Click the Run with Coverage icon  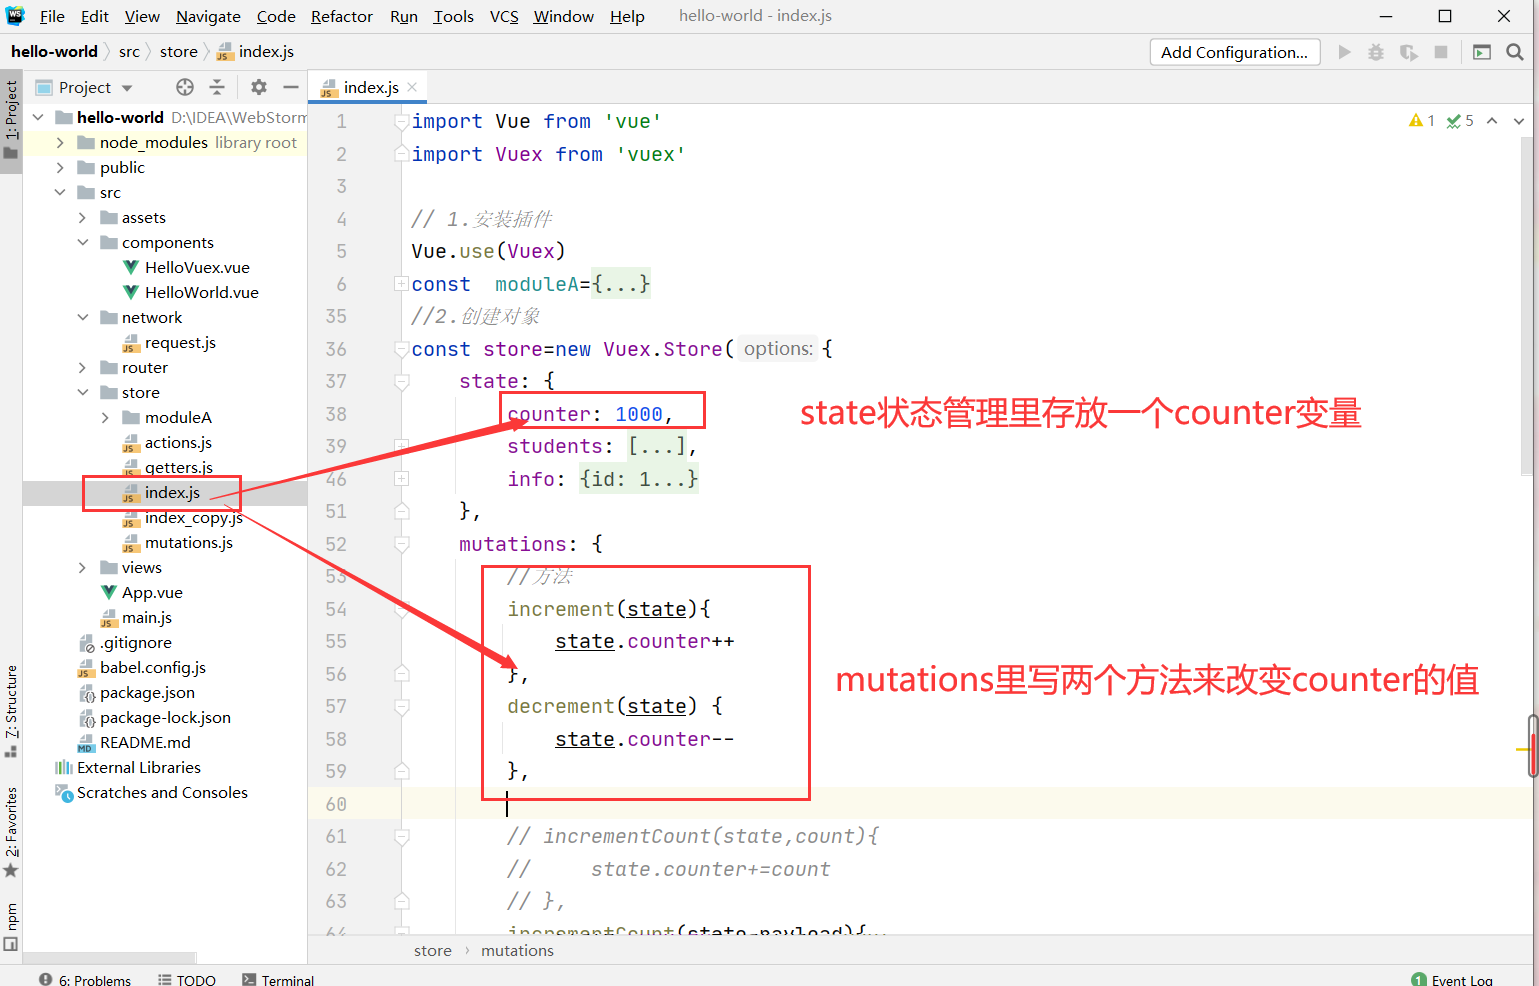tap(1409, 52)
